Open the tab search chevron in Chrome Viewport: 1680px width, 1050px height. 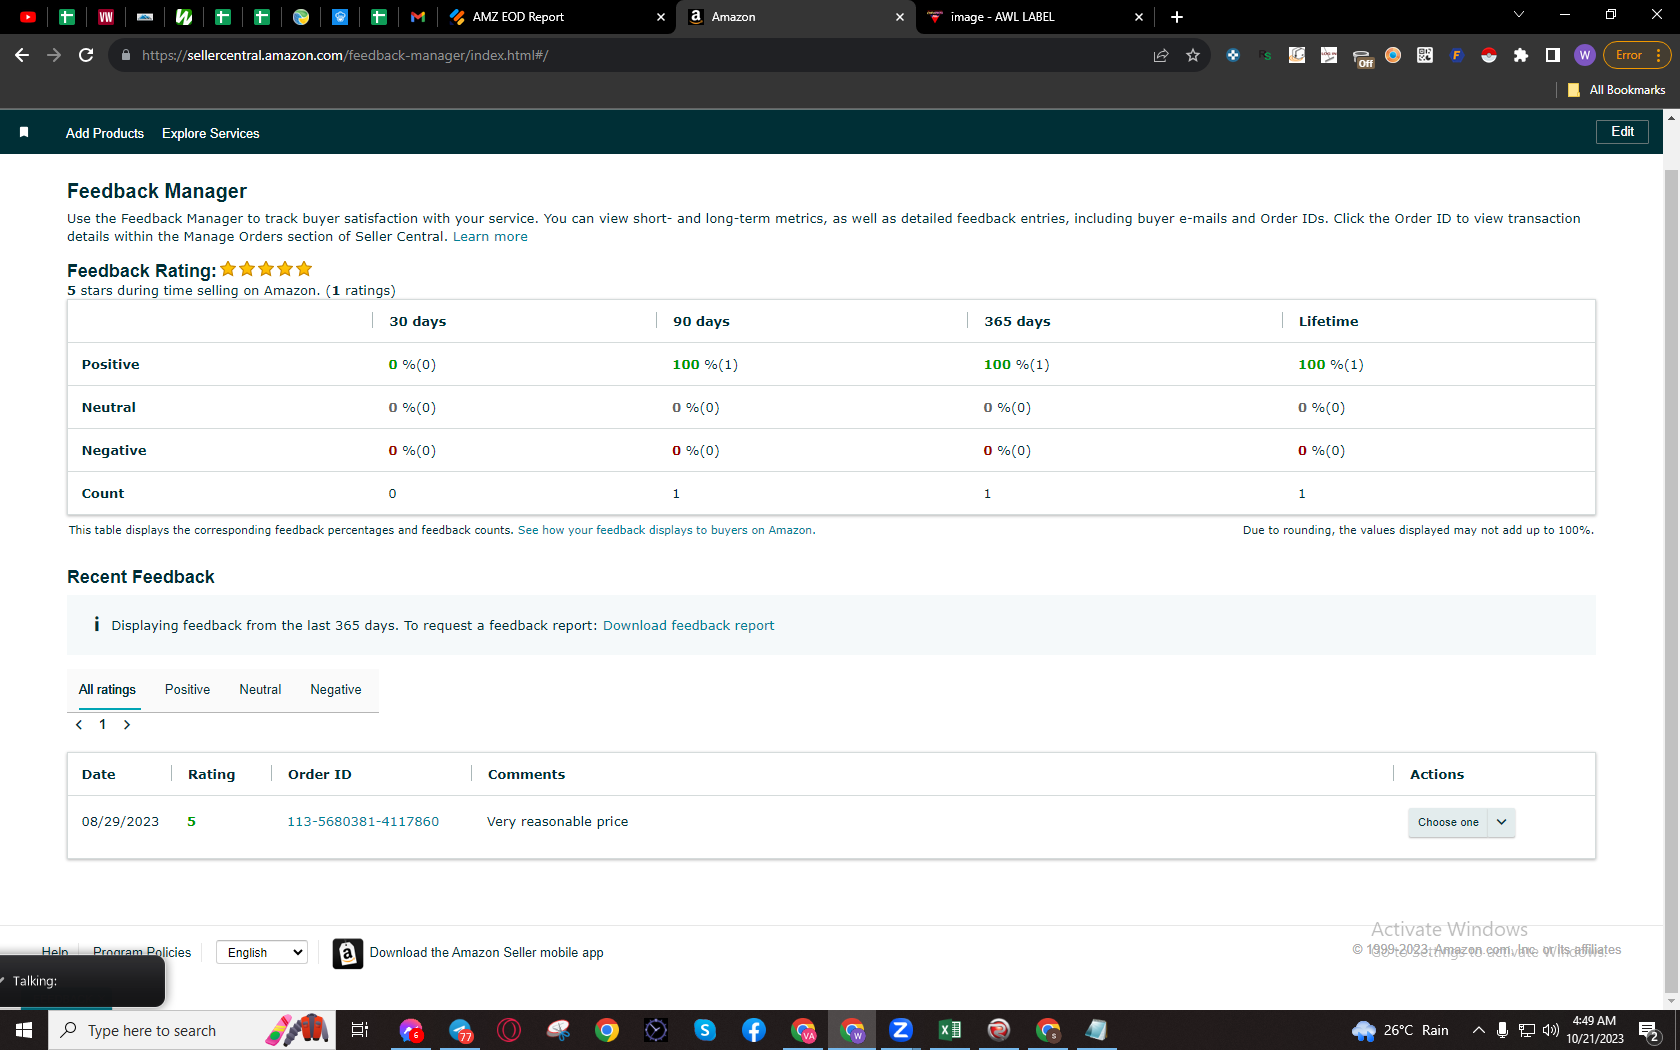1519,15
